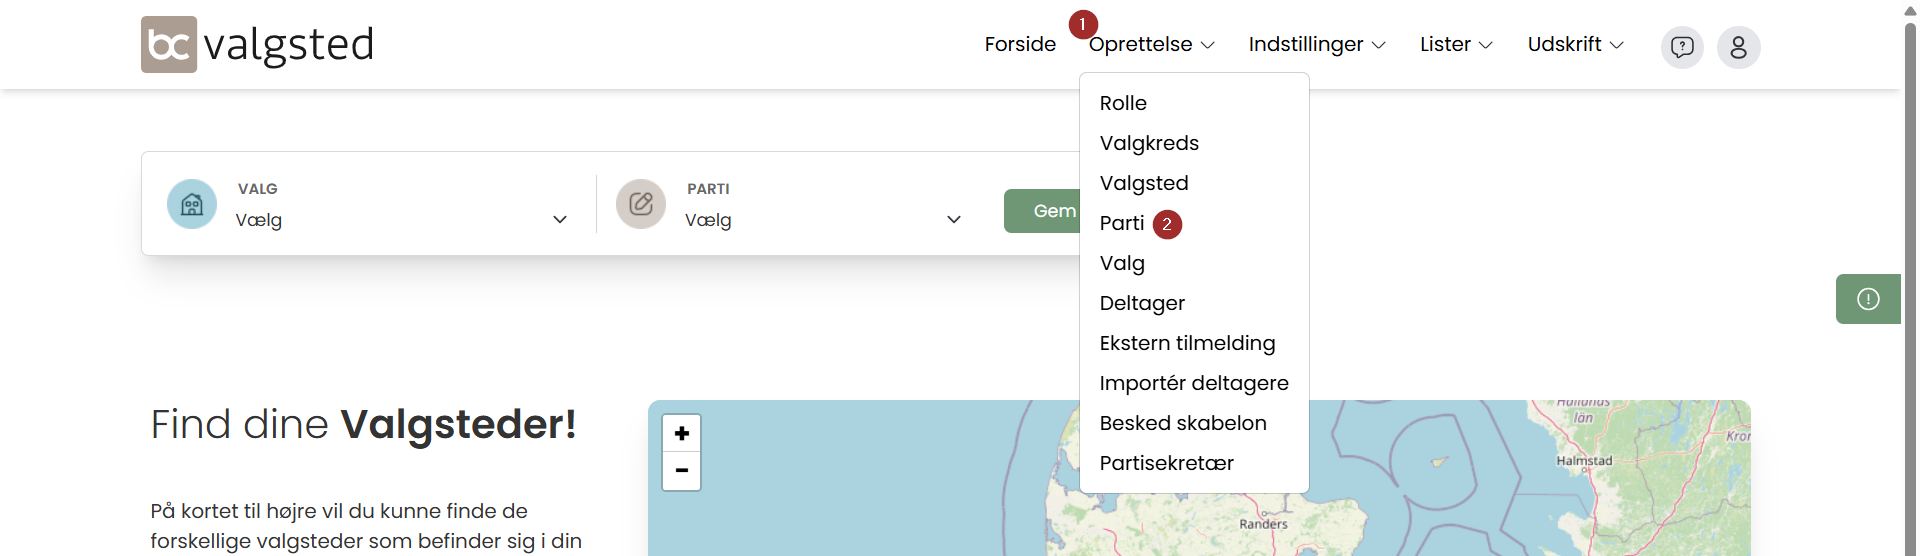Click the green info side tab icon
The width and height of the screenshot is (1920, 556).
pos(1867,299)
